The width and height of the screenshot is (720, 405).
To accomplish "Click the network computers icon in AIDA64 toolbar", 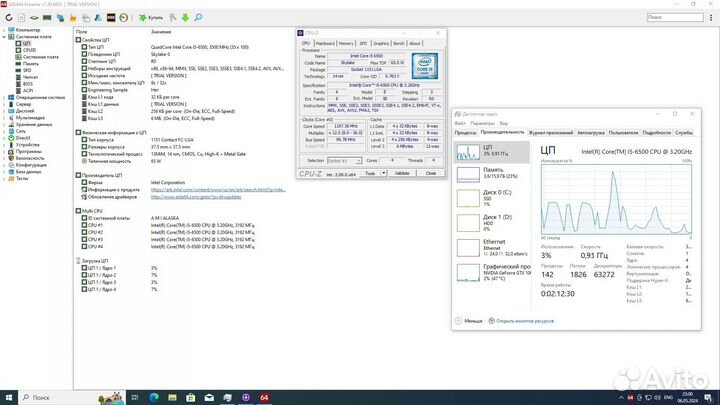I will [60, 18].
